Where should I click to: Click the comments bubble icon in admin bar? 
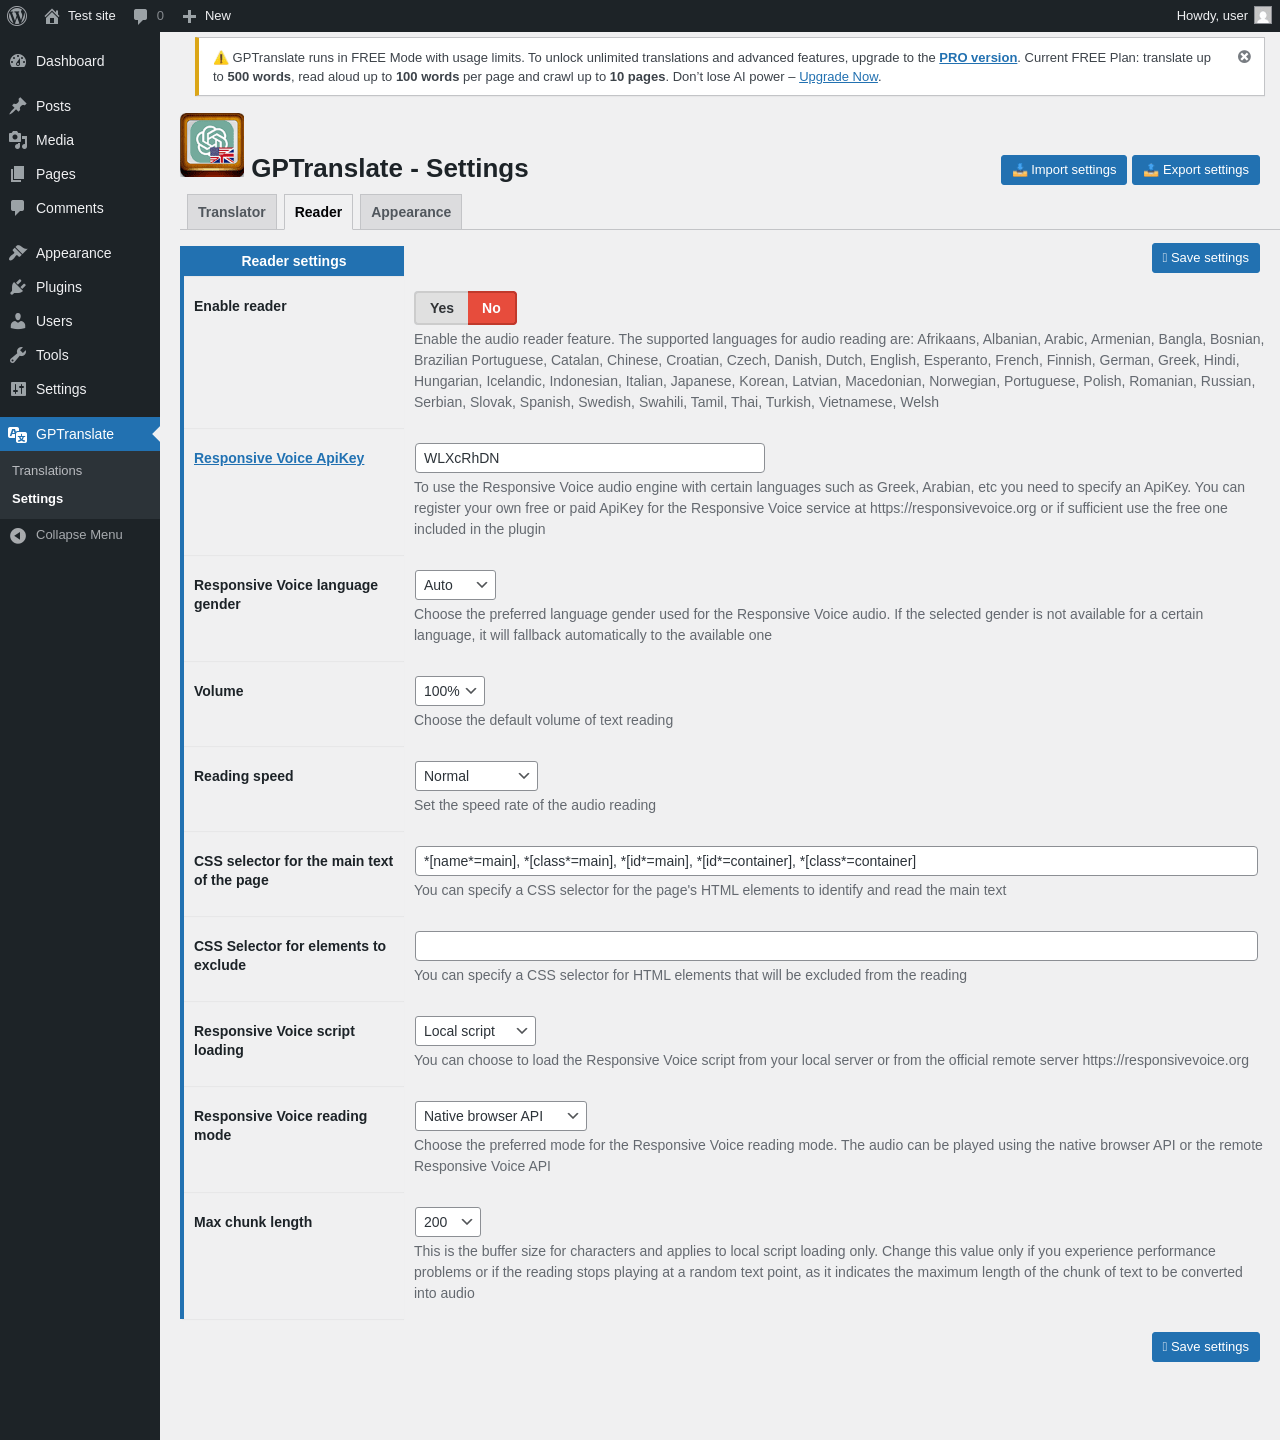(141, 16)
